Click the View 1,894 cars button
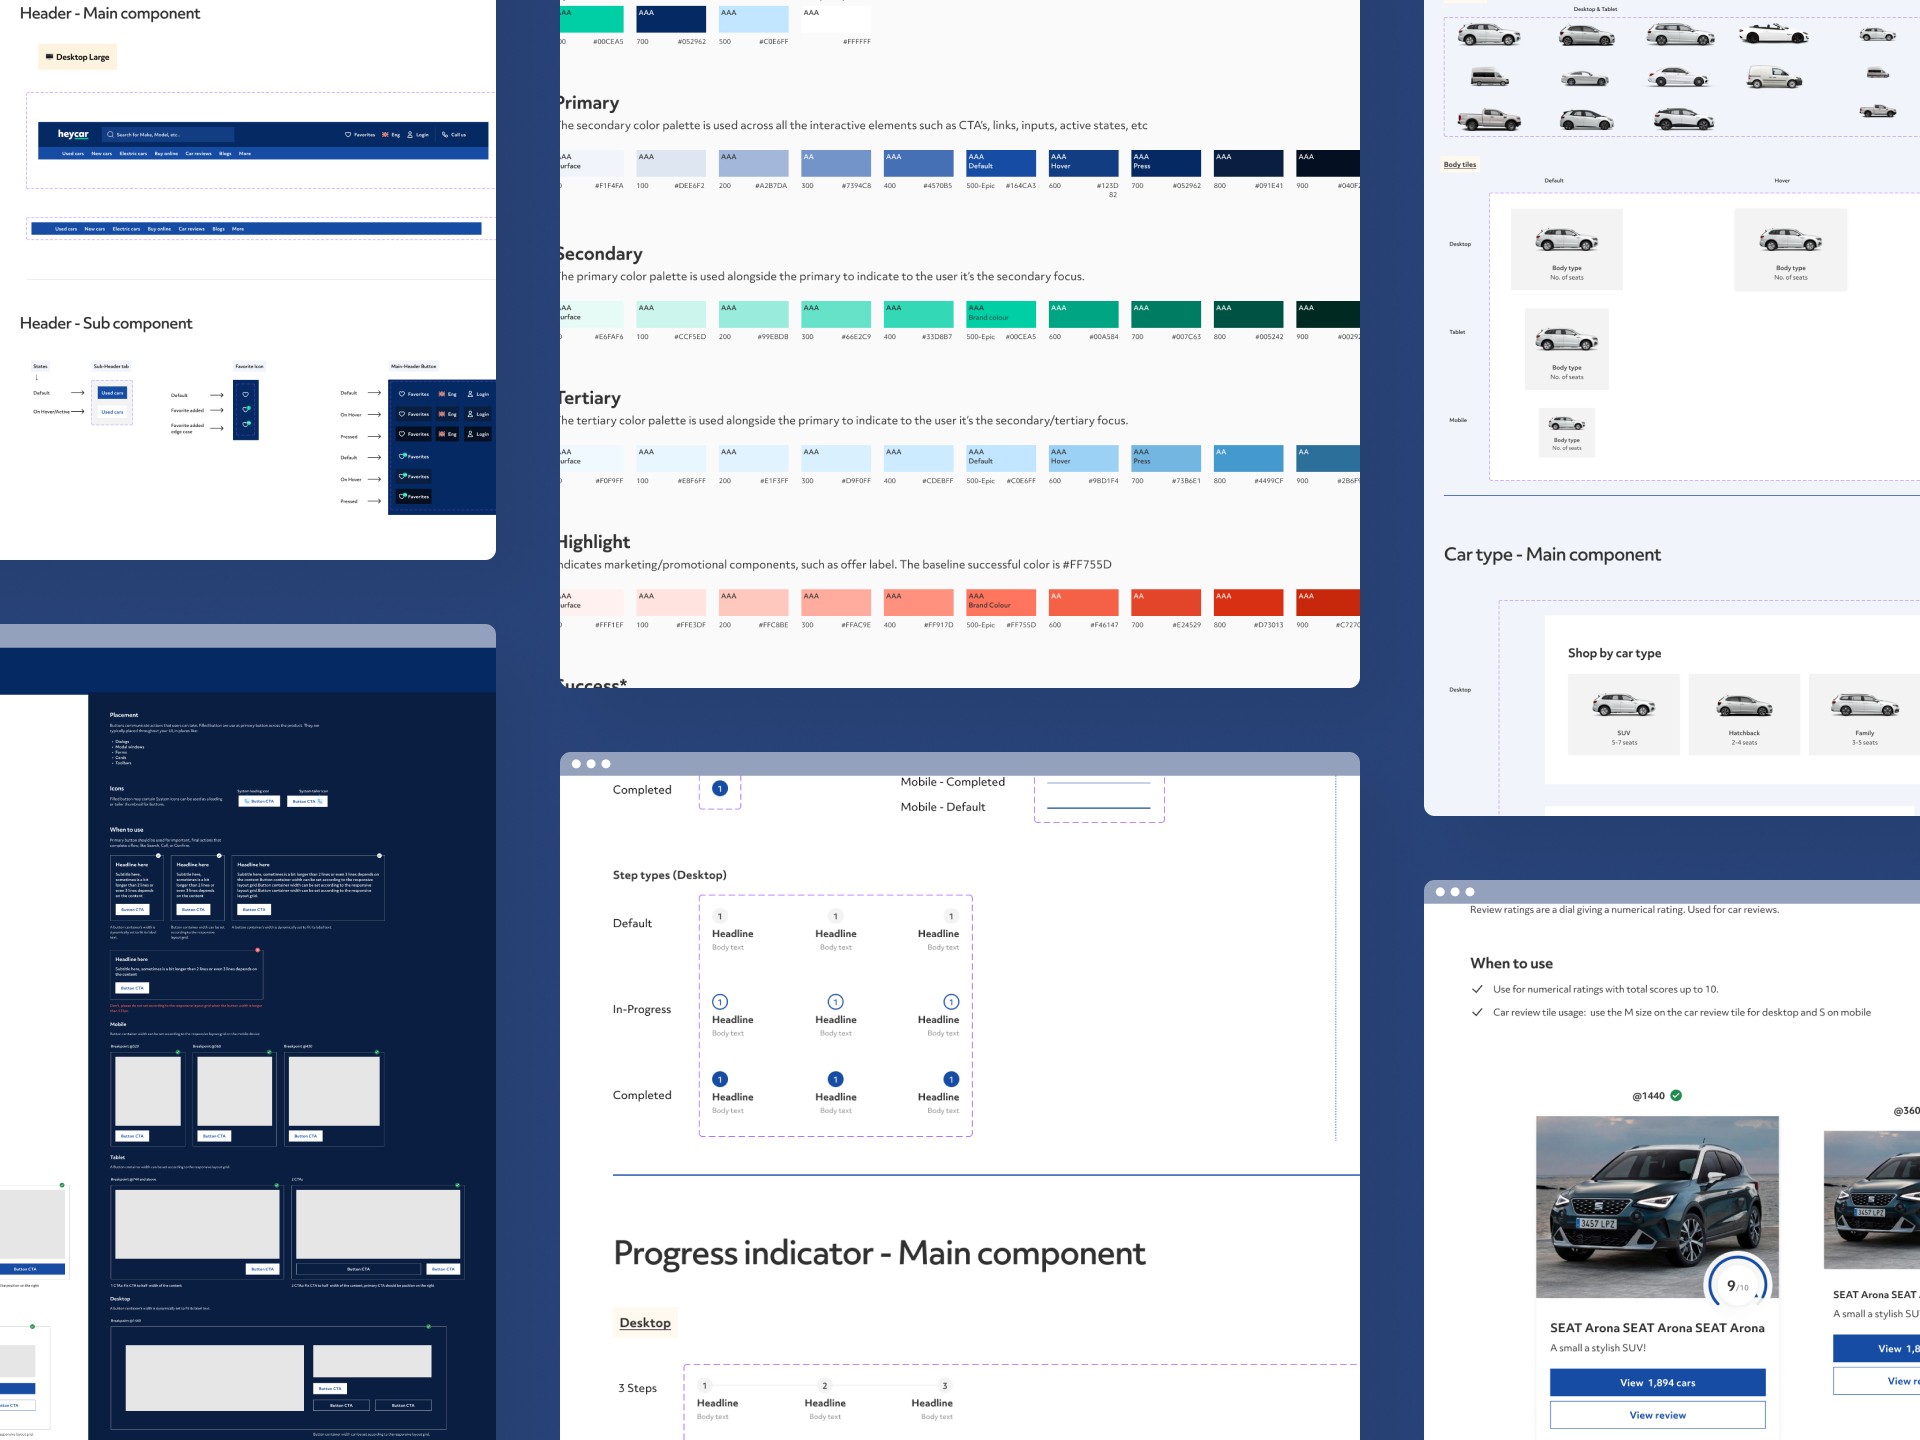Screen dimensions: 1920x1440 1657,1382
